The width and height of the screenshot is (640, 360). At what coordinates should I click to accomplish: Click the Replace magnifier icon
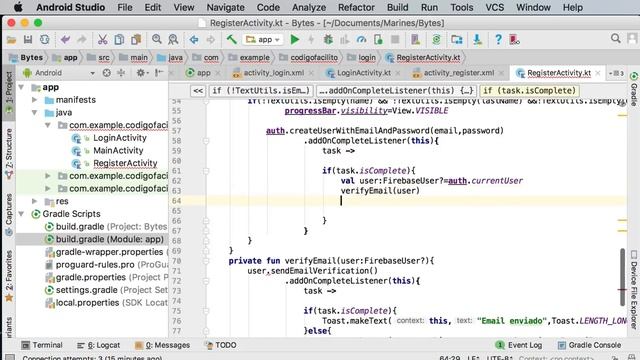point(173,40)
